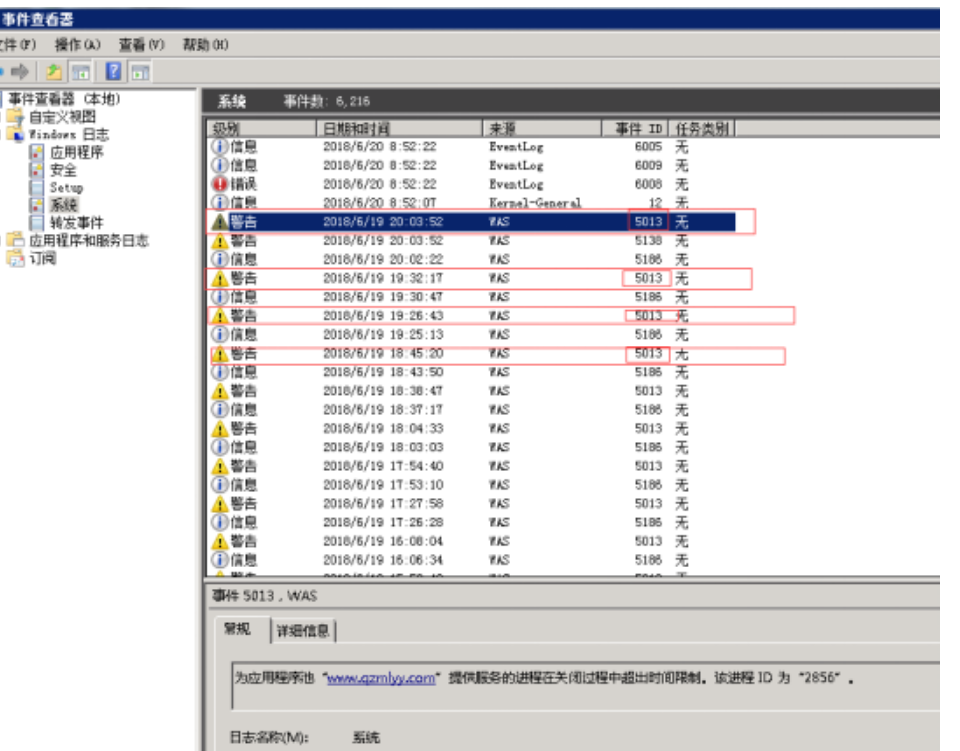The image size is (960, 751).
Task: Click the forward arrow toolbar button
Action: pyautogui.click(x=22, y=72)
